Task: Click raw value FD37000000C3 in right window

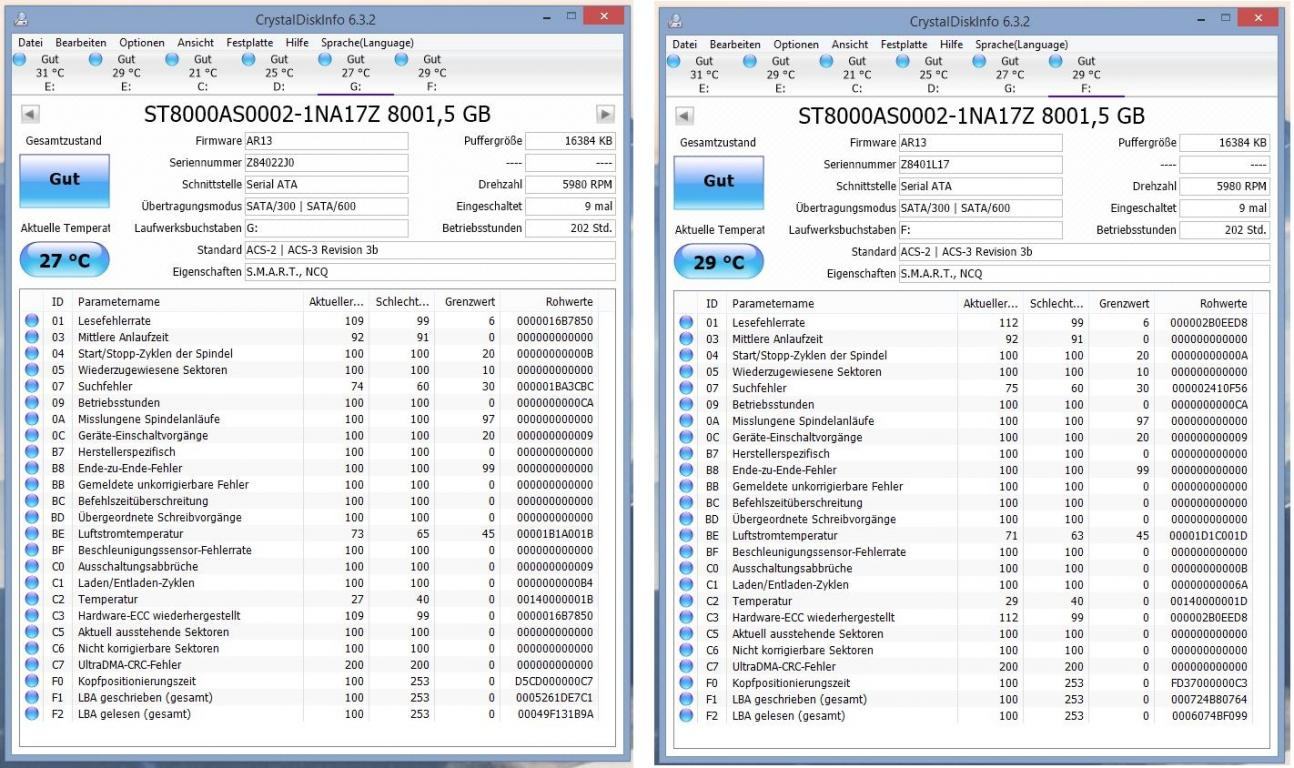Action: coord(1208,683)
